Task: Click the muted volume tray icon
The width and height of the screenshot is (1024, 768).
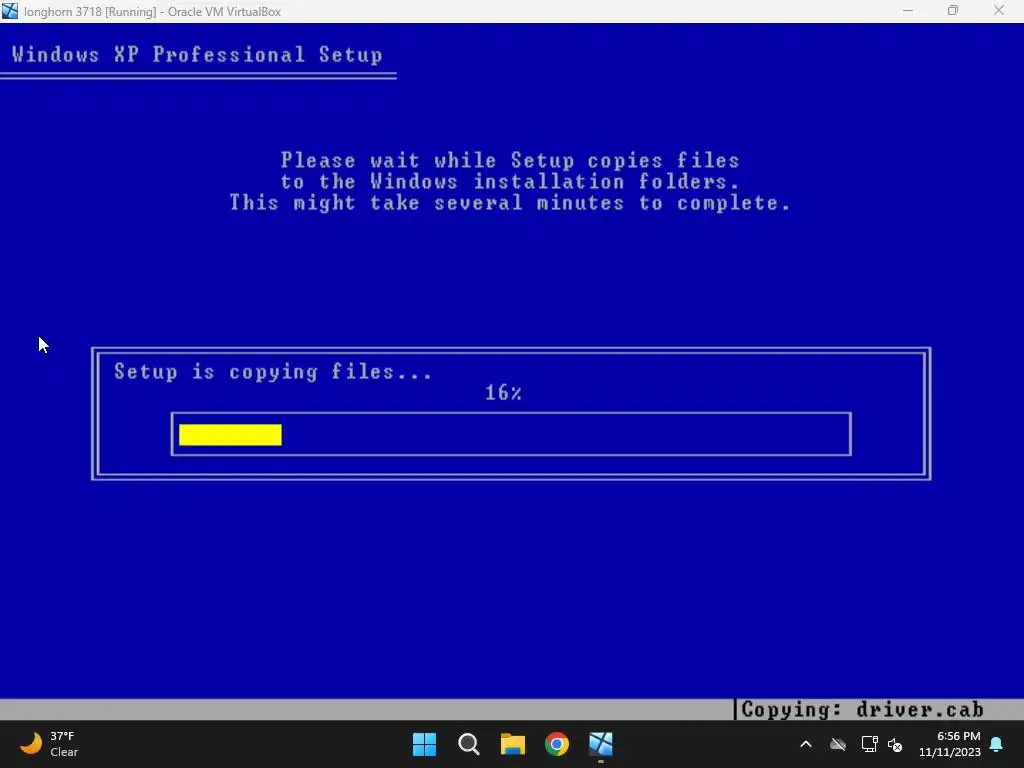Action: 895,744
